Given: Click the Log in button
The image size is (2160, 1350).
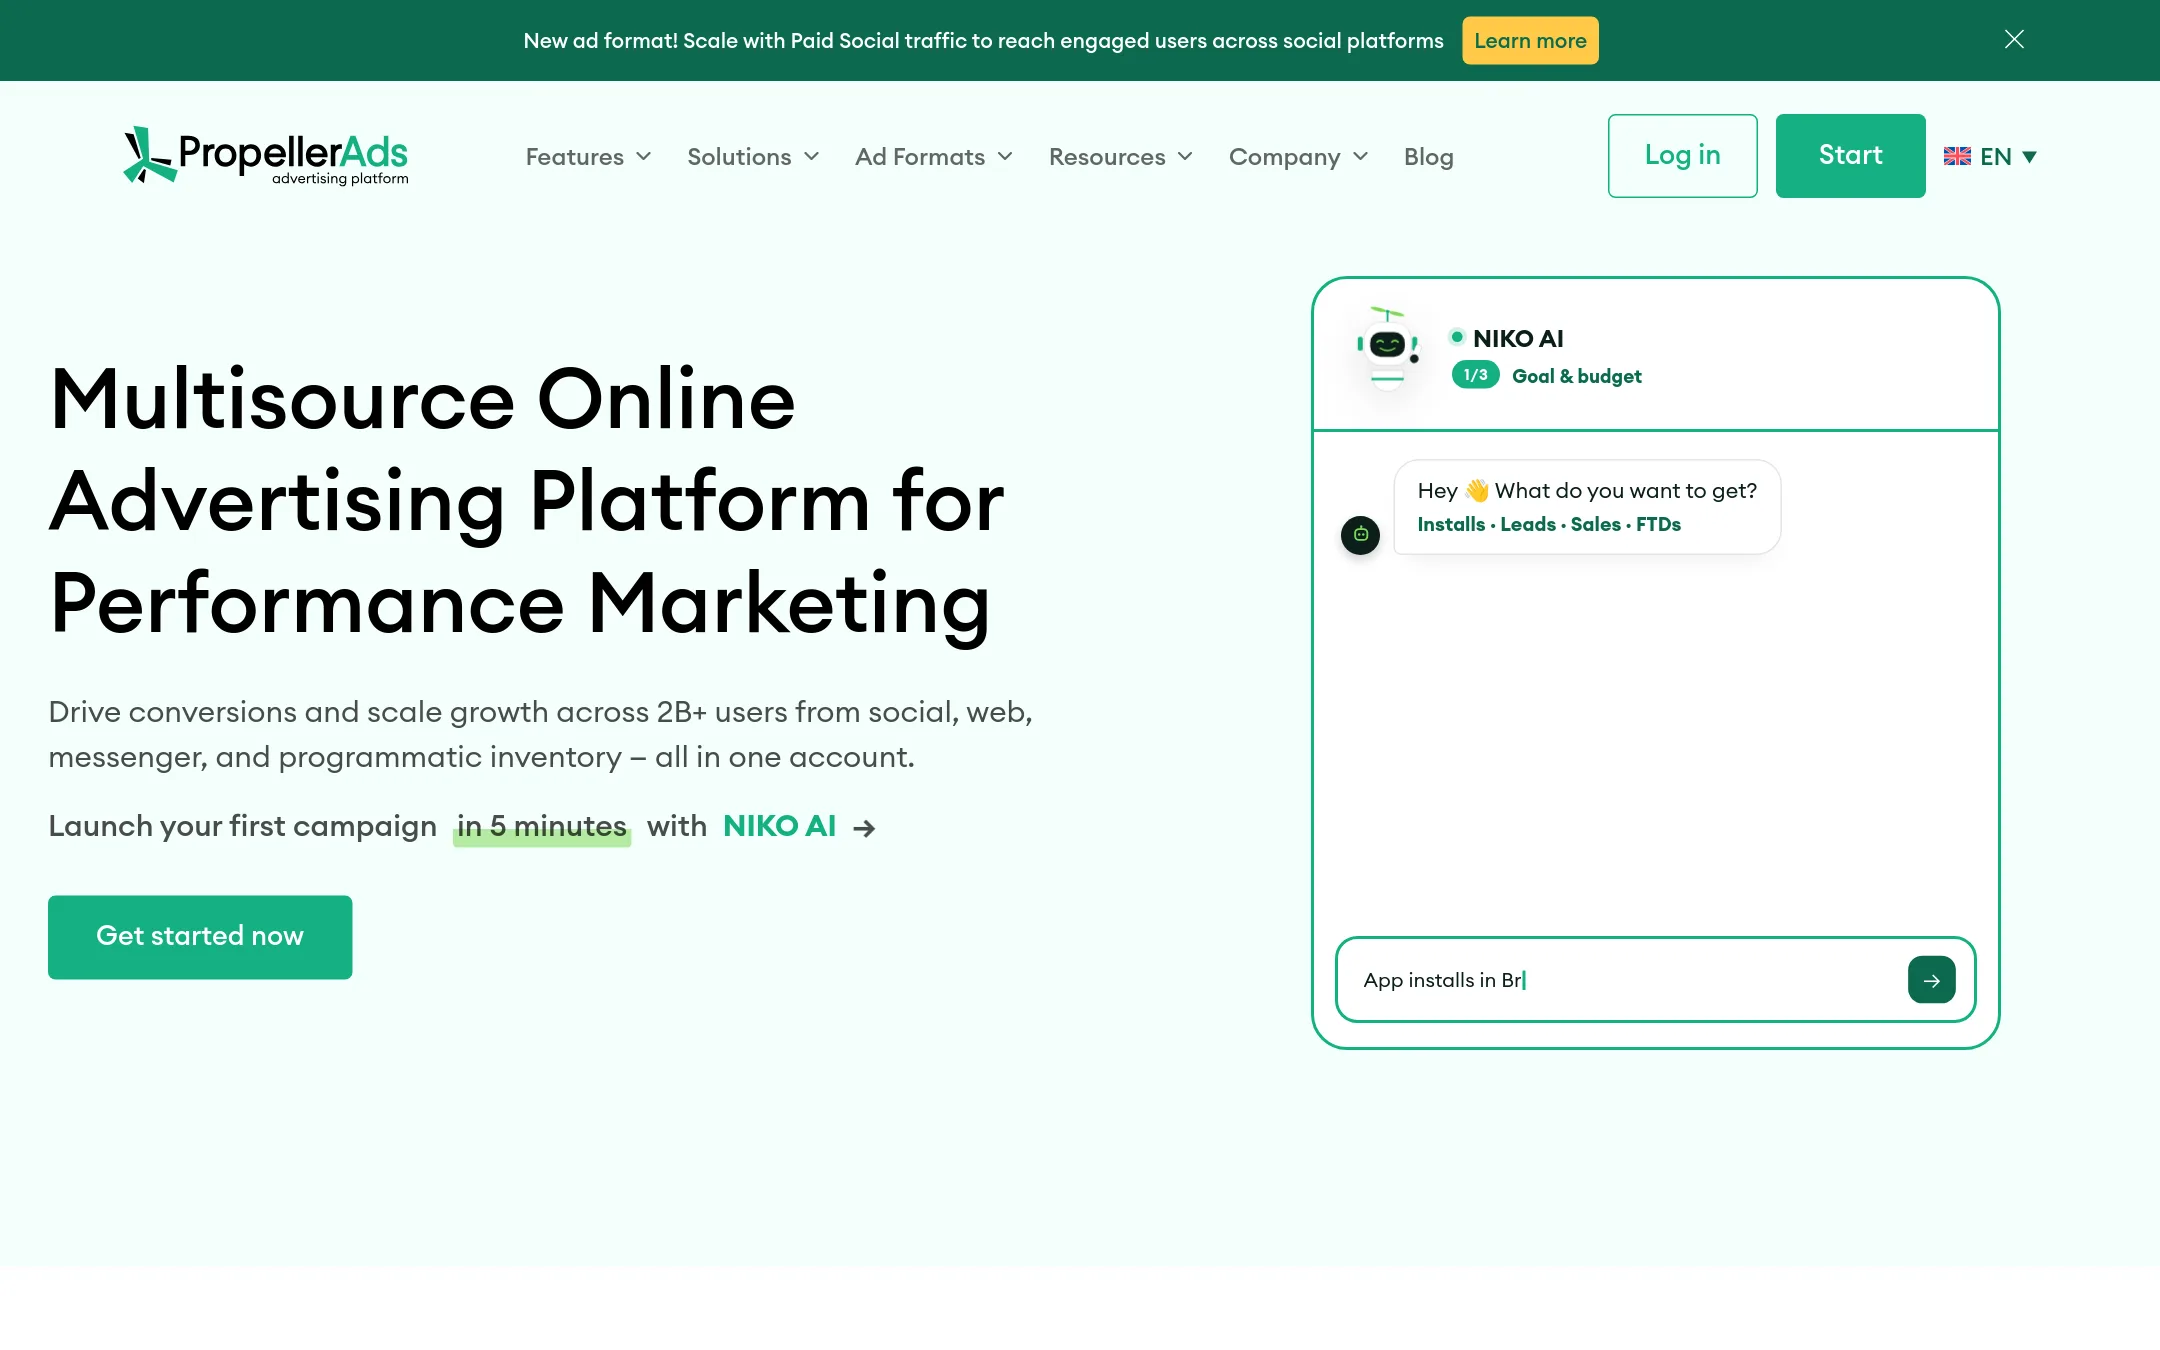Looking at the screenshot, I should pos(1682,156).
